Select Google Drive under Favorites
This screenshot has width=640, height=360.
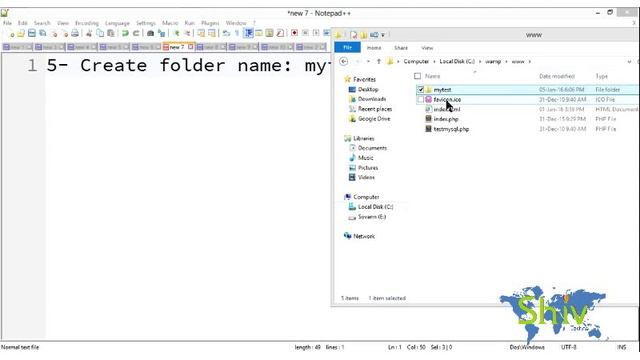374,119
